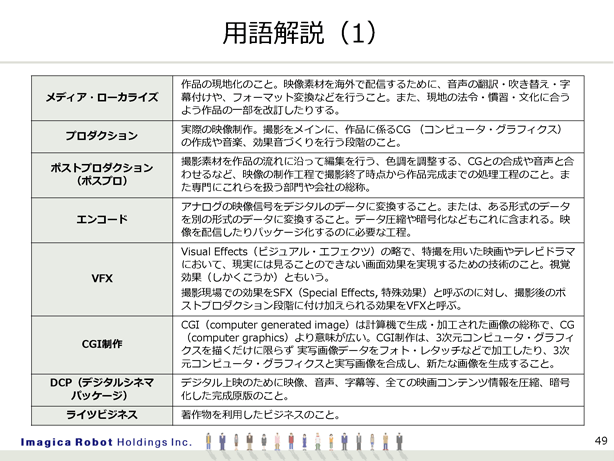
Task: Click the description 著作物を利用したビジネスのこと
Action: pyautogui.click(x=260, y=415)
